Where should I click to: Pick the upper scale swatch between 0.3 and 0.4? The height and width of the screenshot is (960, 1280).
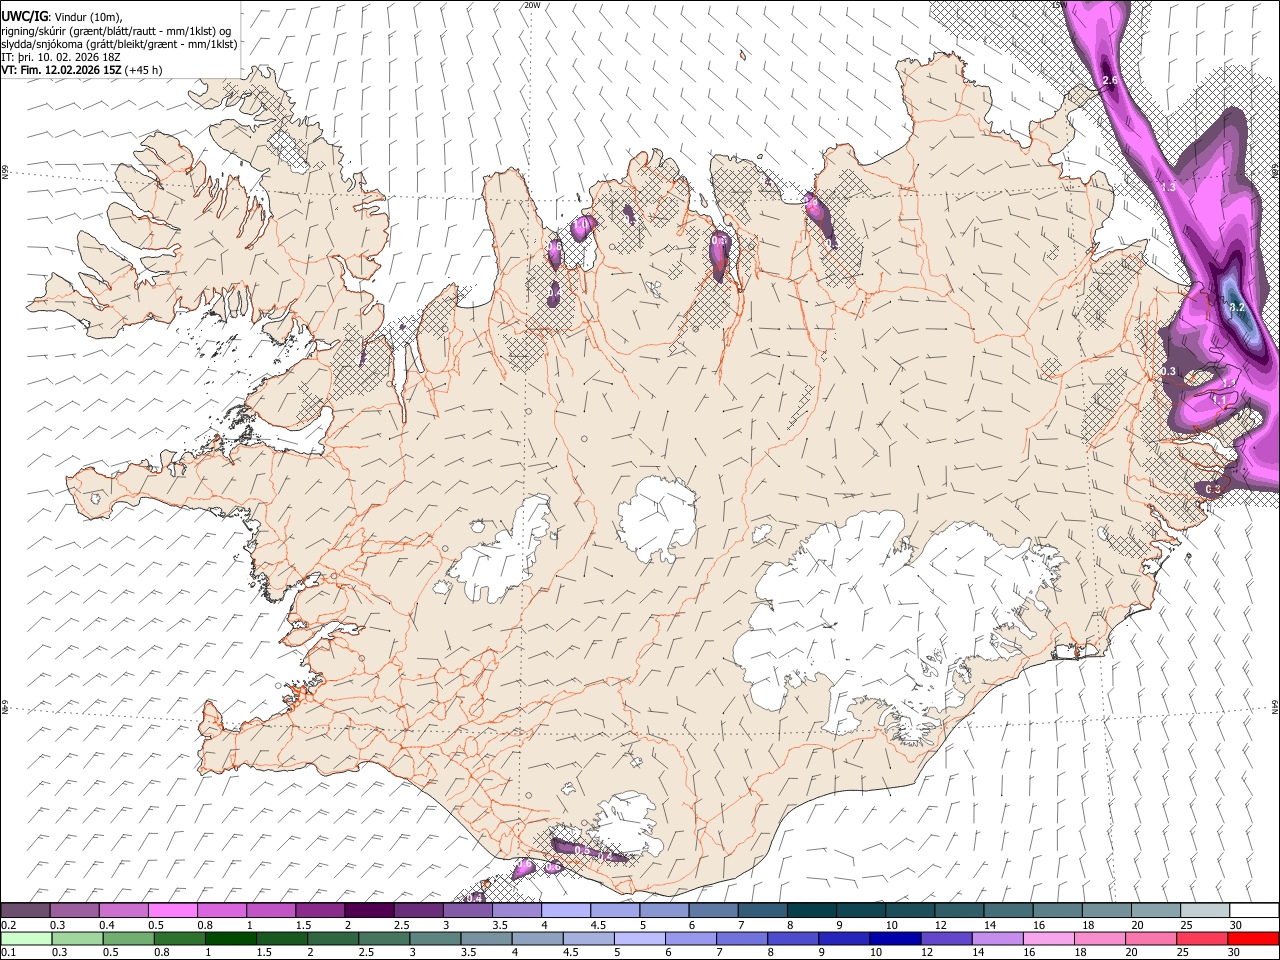tap(74, 911)
